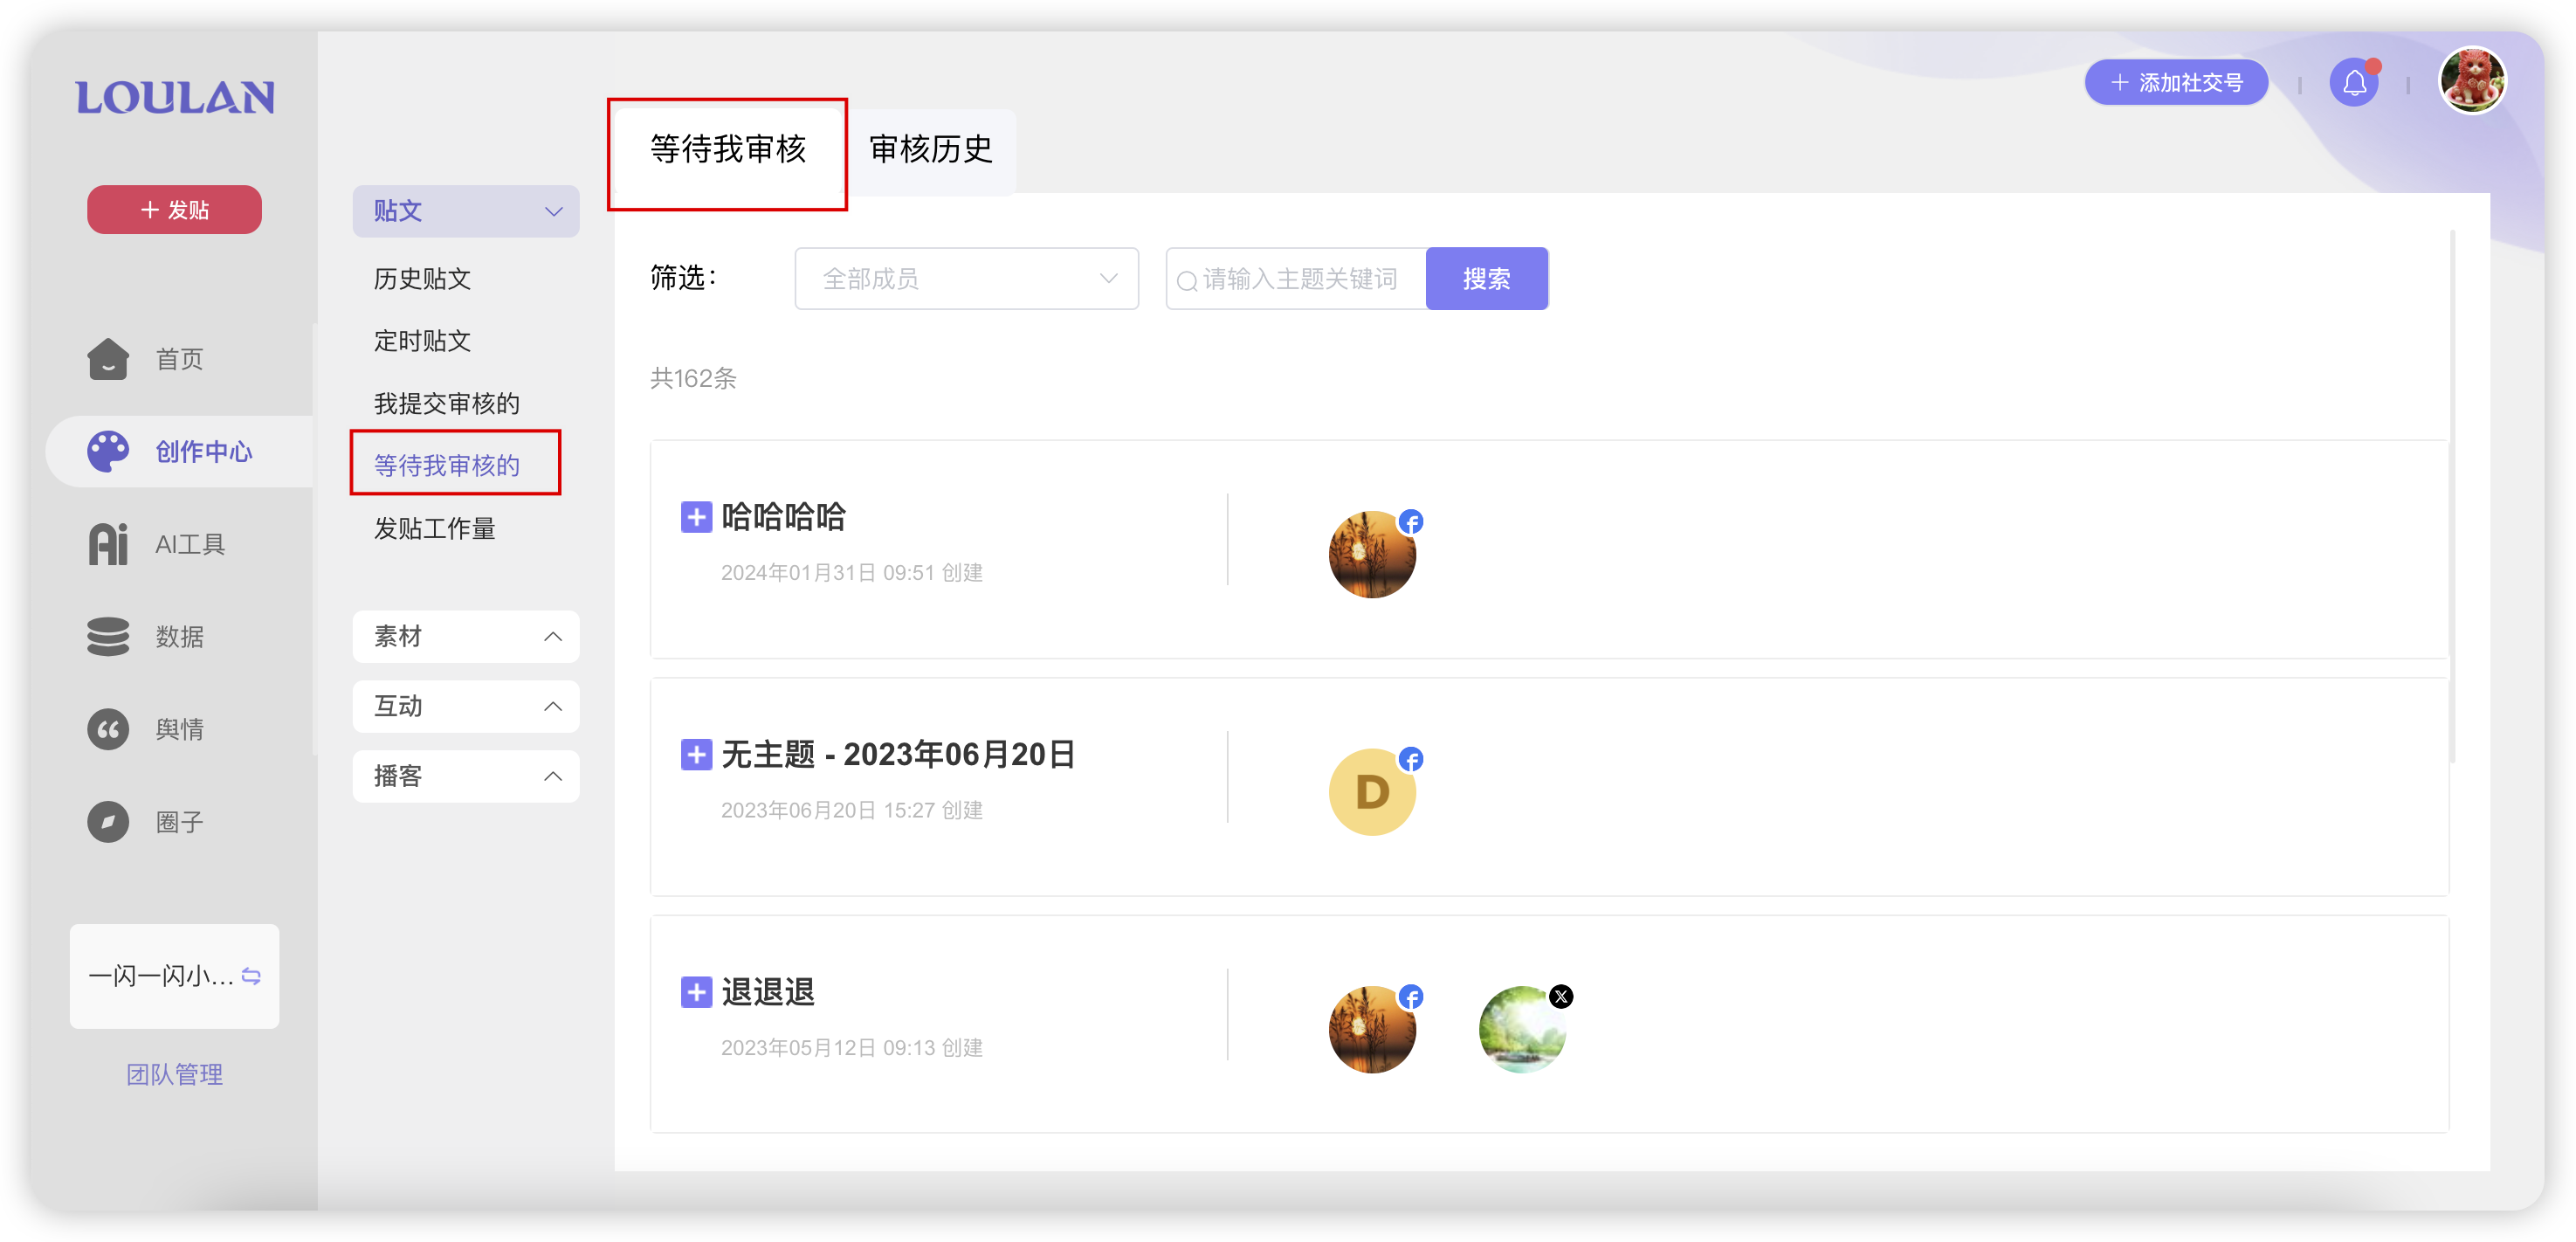Expand the 哈哈哈哈 post plus icon
Viewport: 2576px width, 1242px height.
click(696, 517)
